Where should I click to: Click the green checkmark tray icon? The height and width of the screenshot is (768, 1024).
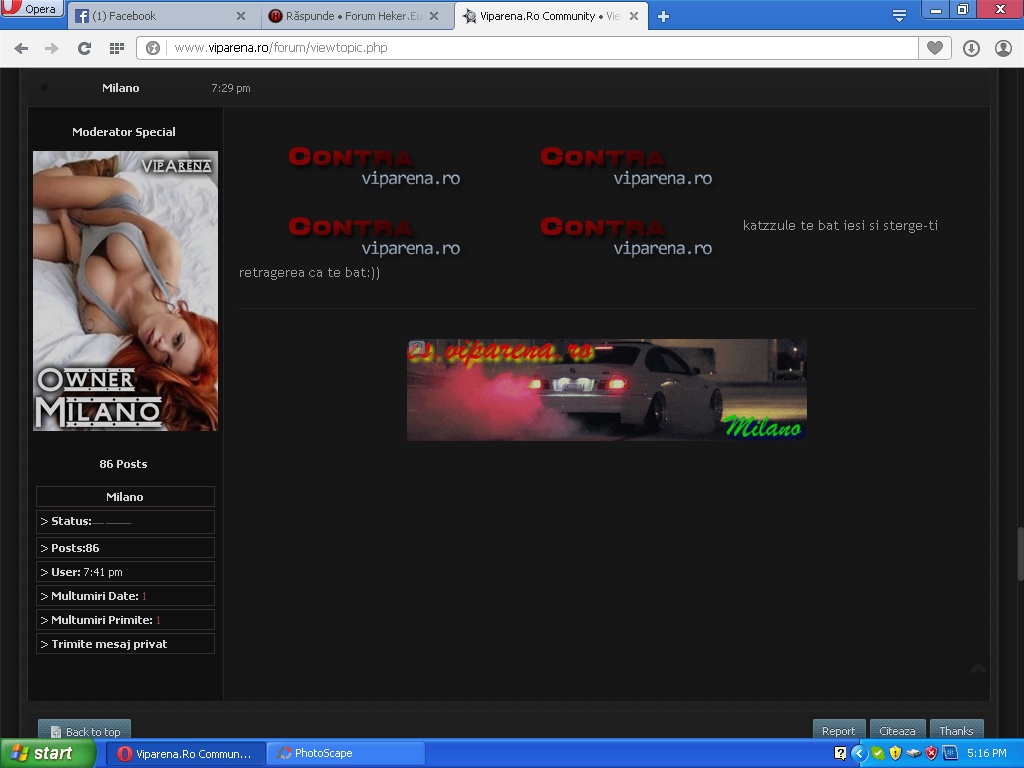tap(878, 754)
